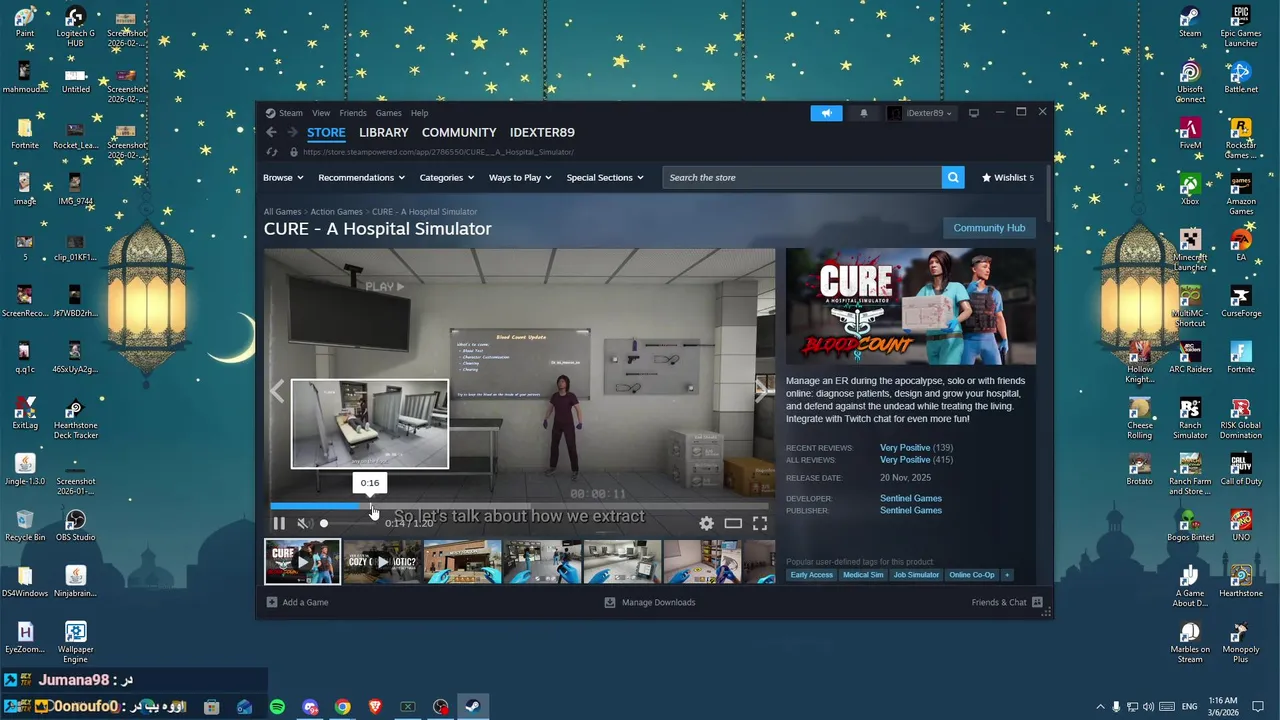This screenshot has width=1280, height=720.
Task: Enter fullscreen in the video player
Action: pos(760,523)
